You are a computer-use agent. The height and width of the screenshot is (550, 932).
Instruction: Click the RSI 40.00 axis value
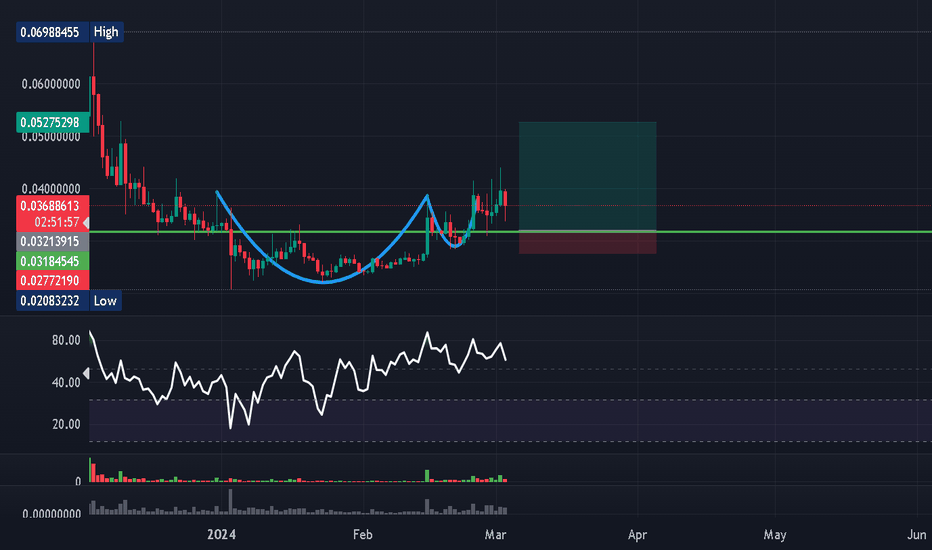66,382
